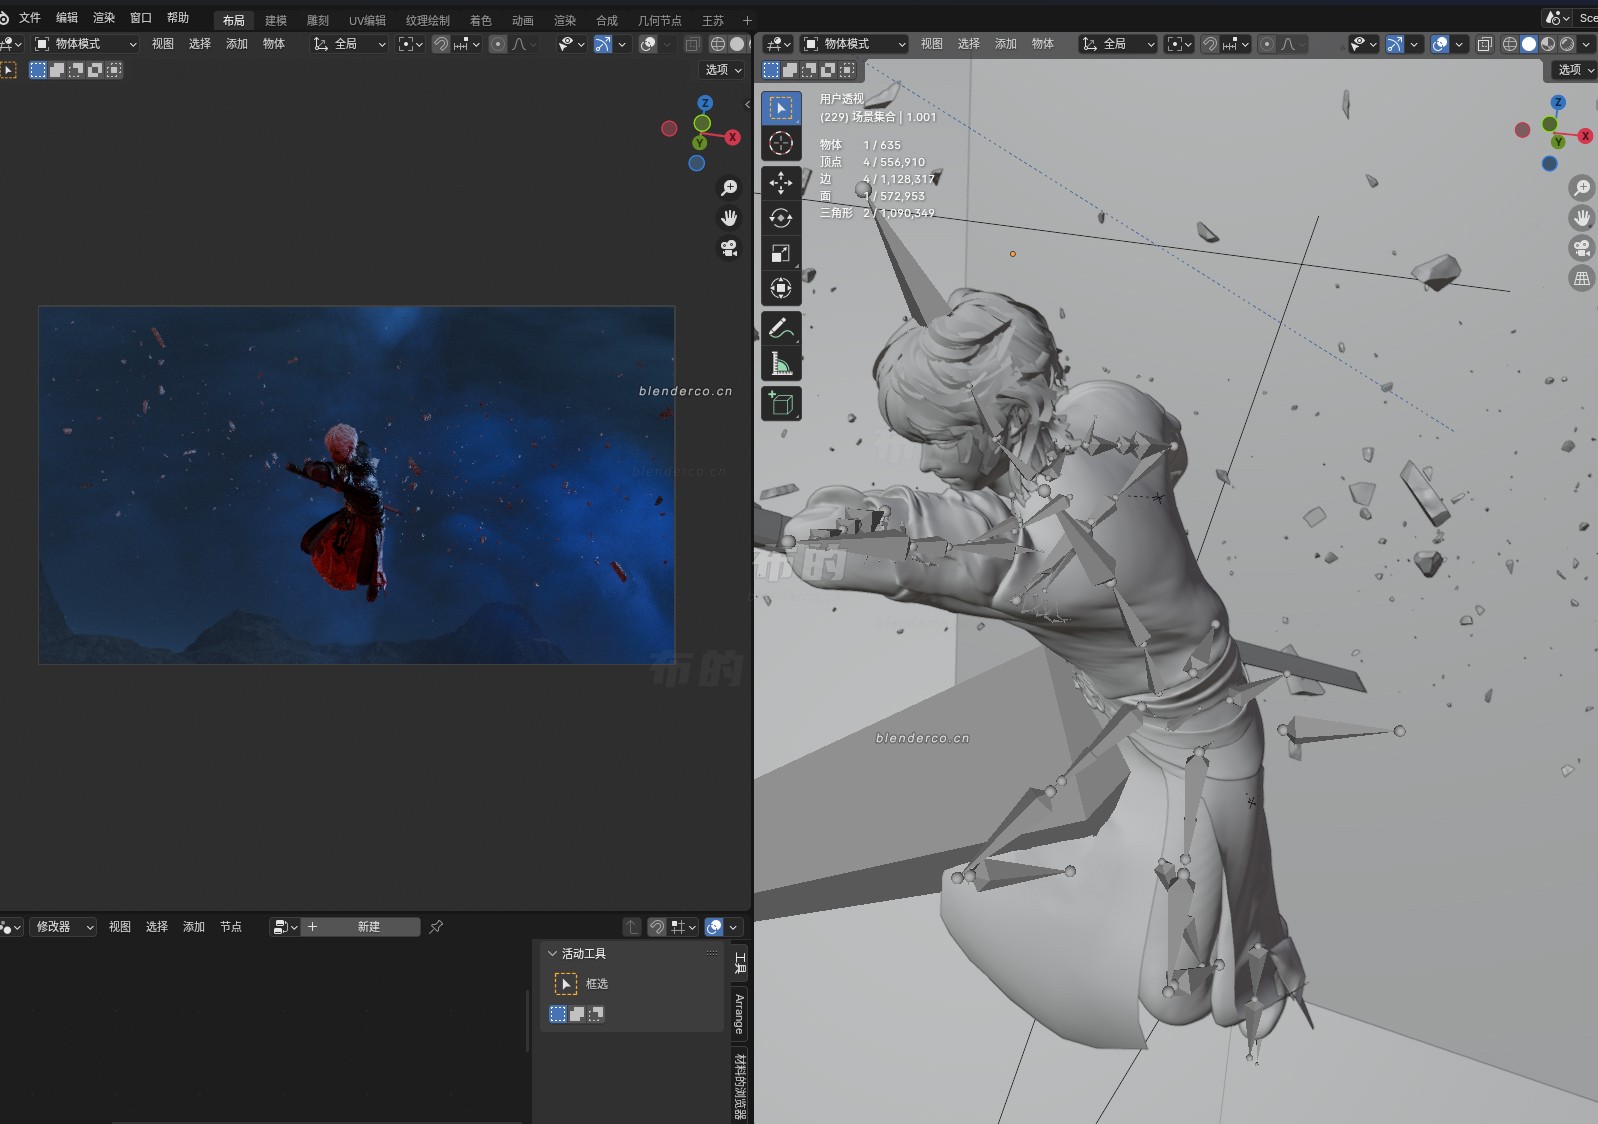Select the 3D cursor tool
This screenshot has width=1598, height=1124.
pos(781,143)
